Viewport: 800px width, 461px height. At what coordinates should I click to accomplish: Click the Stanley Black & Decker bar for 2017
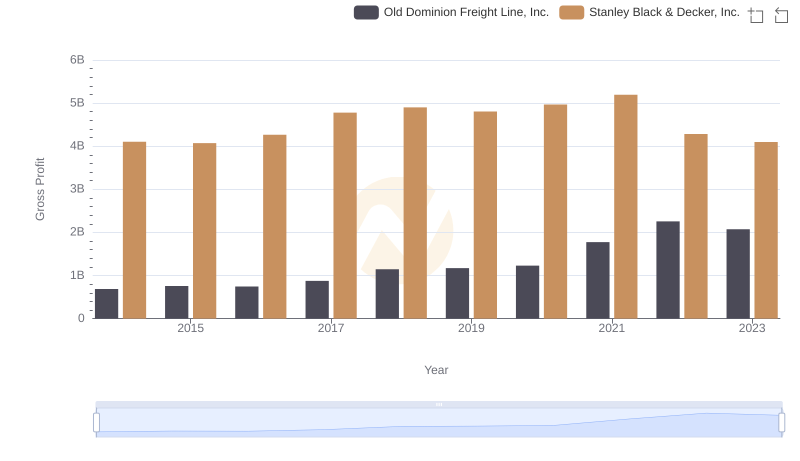click(345, 215)
